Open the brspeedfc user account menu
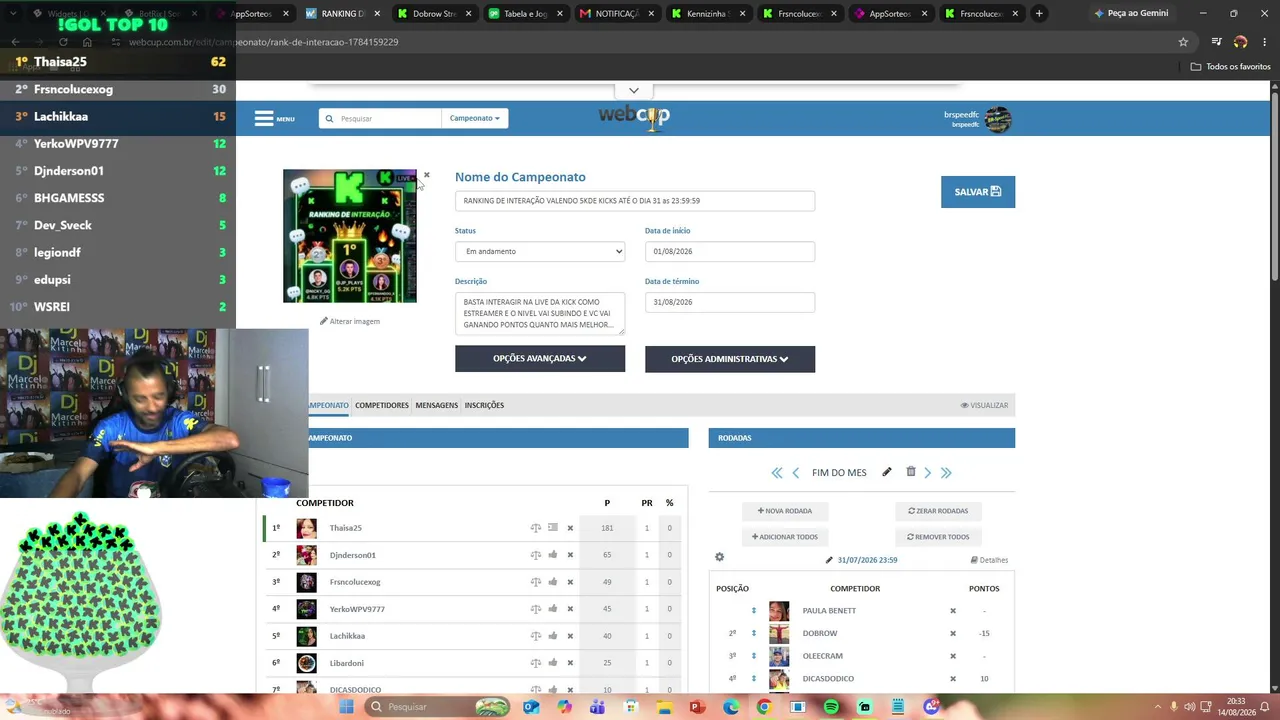1280x720 pixels. tap(978, 119)
